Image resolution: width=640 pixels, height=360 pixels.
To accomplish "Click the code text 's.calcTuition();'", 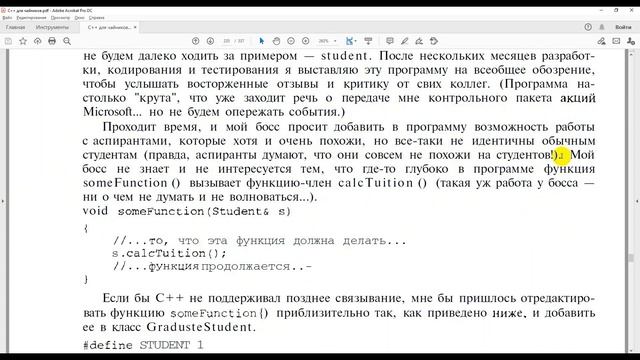I will pyautogui.click(x=169, y=253).
